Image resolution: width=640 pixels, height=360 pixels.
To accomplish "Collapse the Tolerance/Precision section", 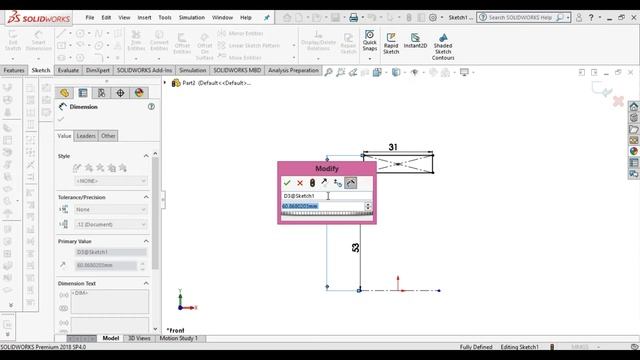I will pyautogui.click(x=146, y=197).
